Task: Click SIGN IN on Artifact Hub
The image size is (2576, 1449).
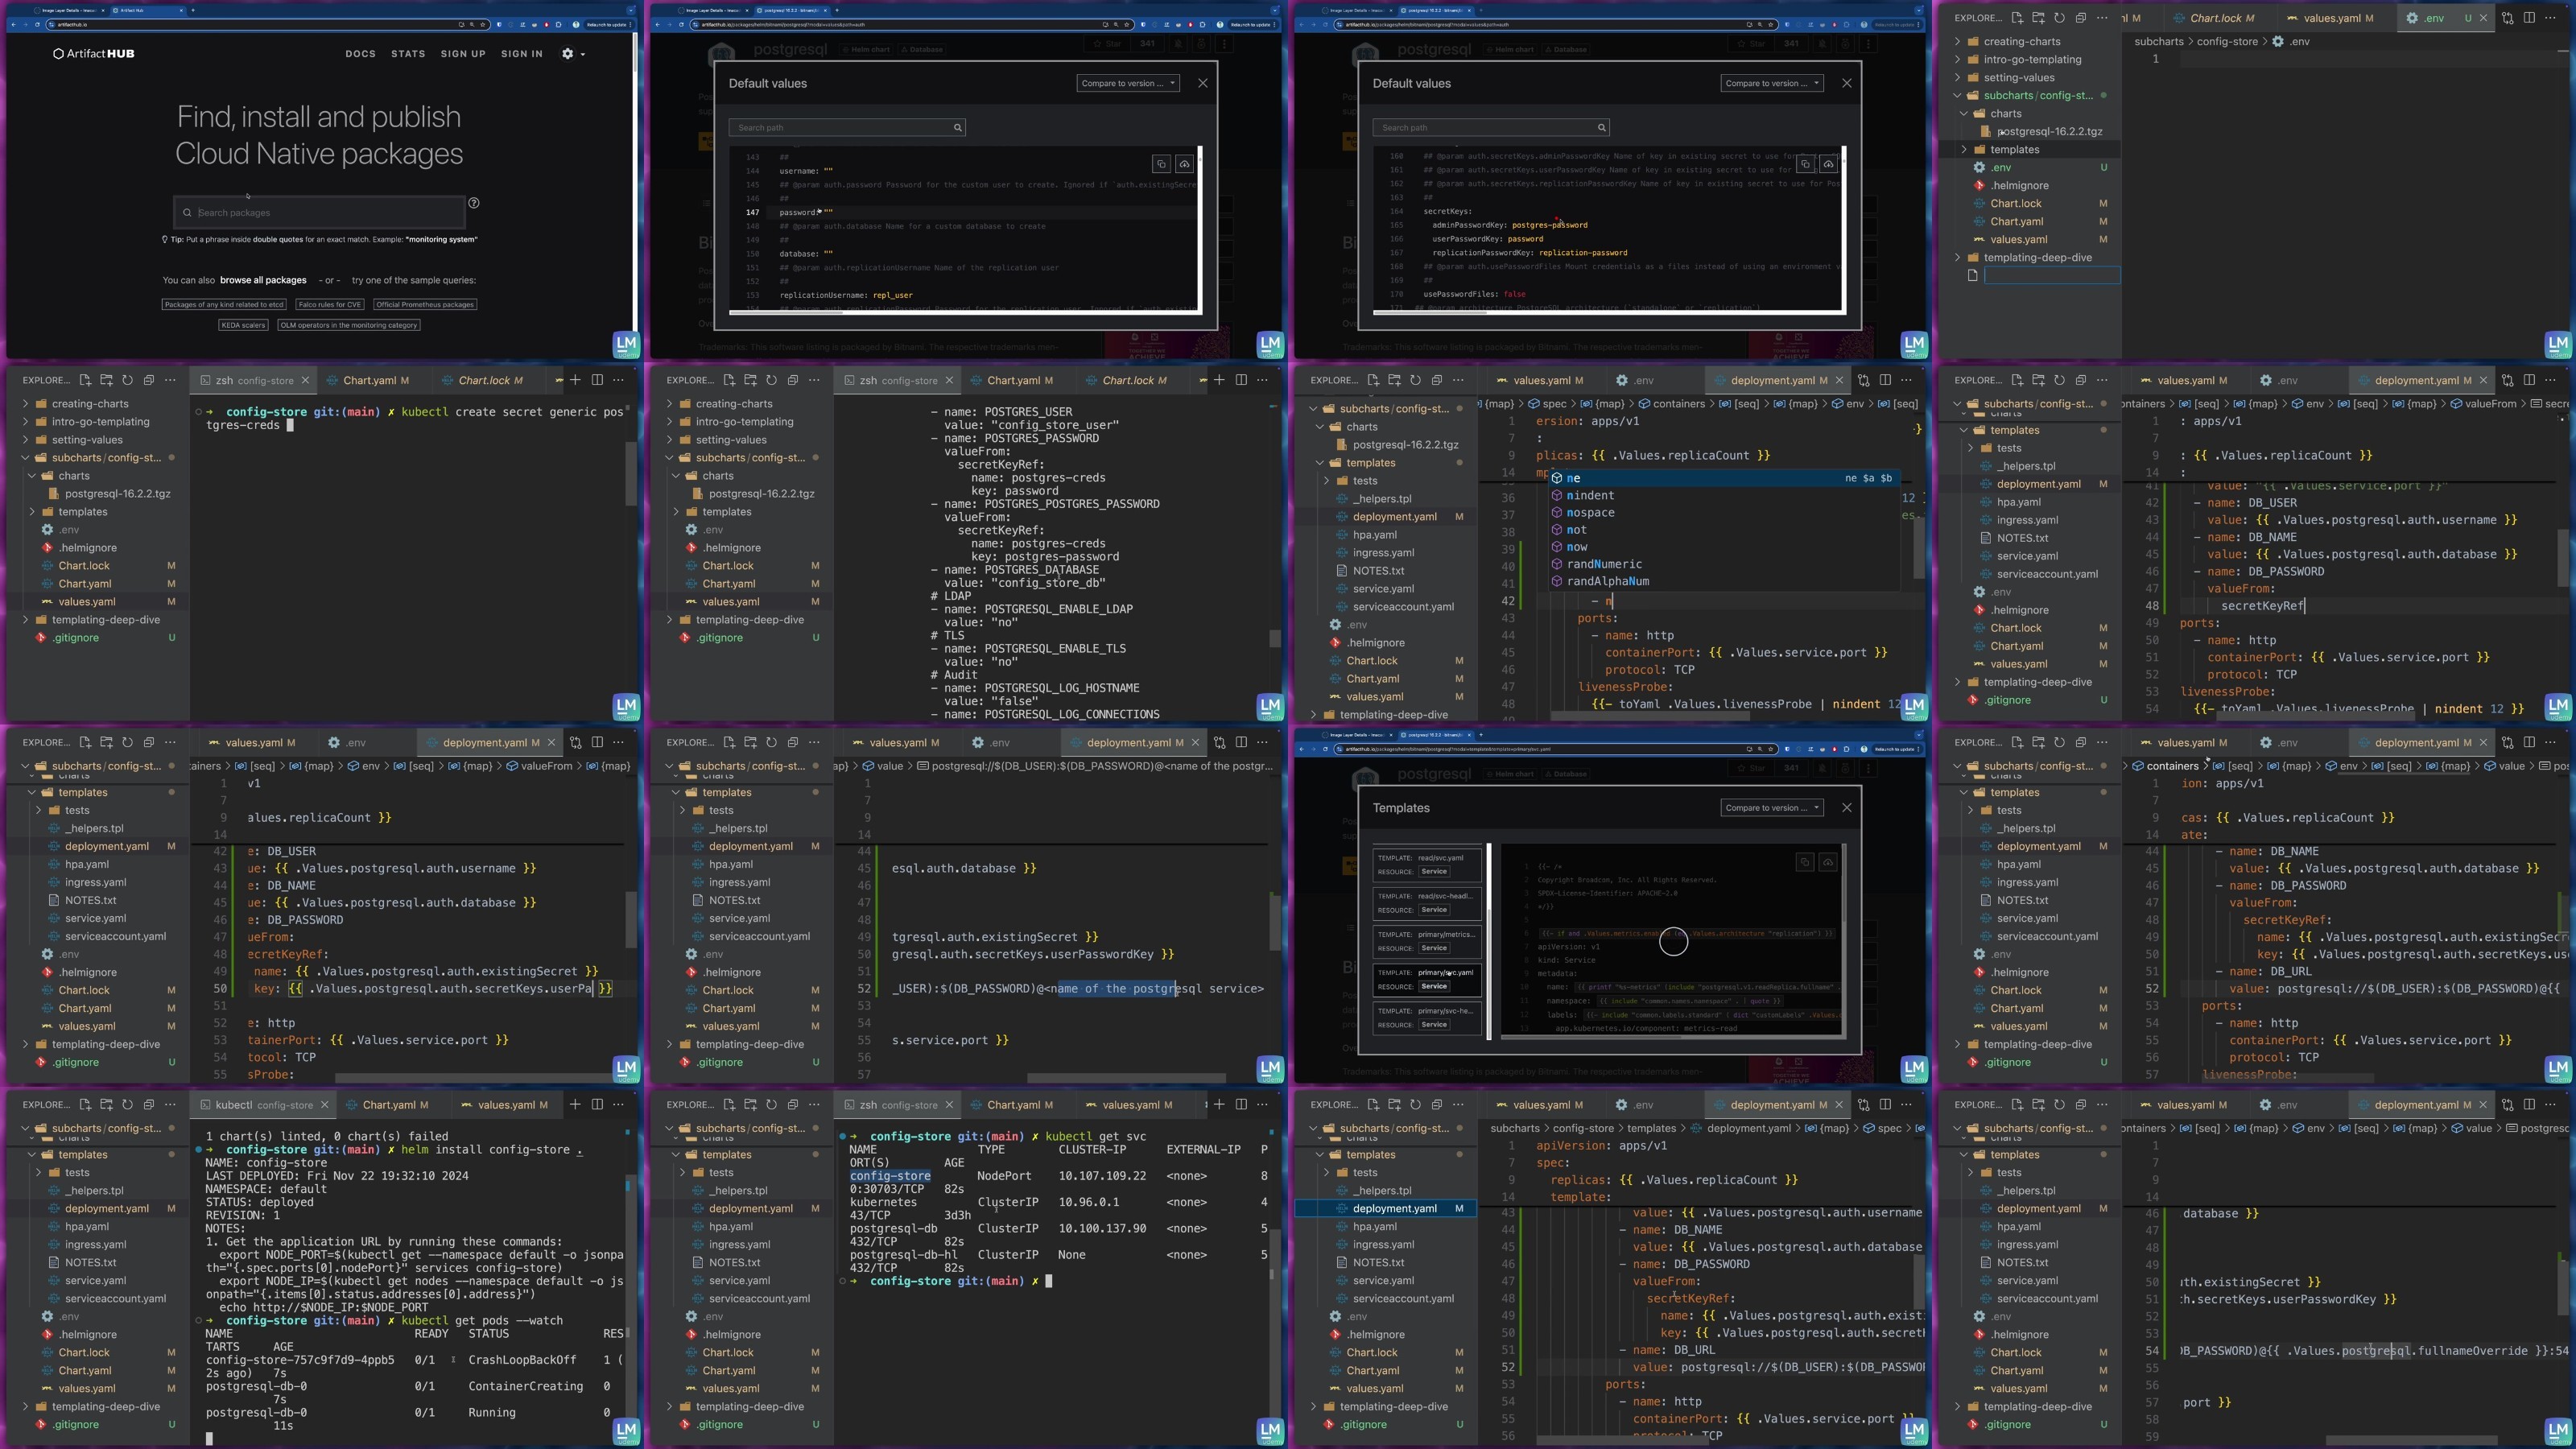Action: tap(522, 54)
